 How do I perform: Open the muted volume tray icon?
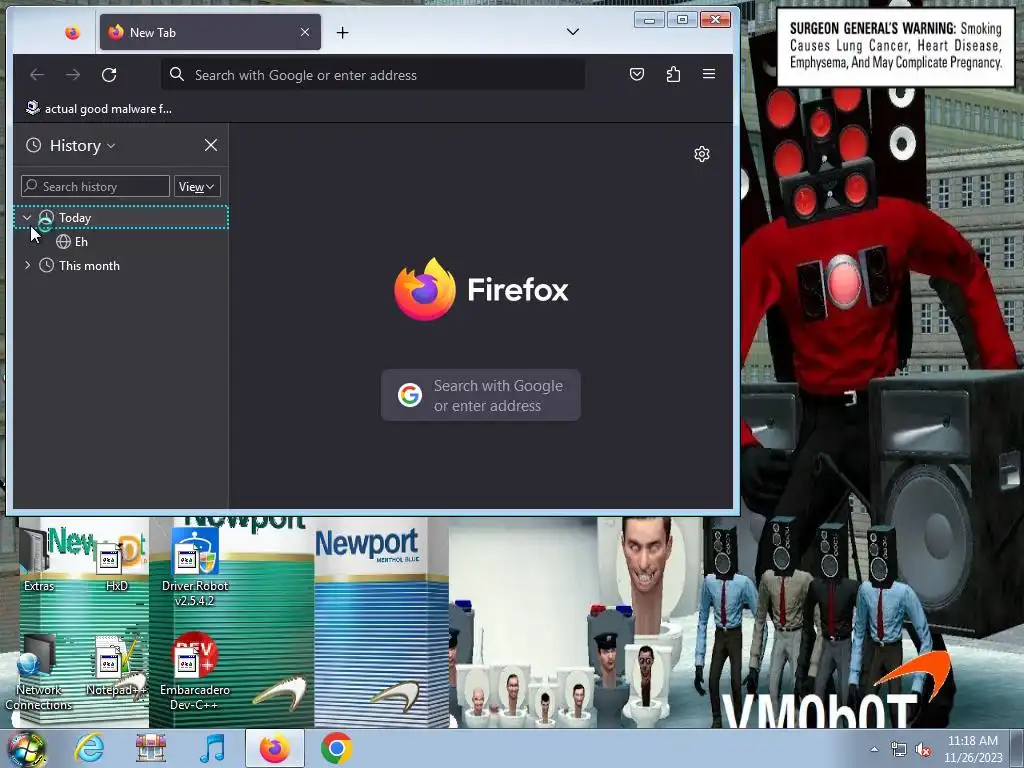923,750
